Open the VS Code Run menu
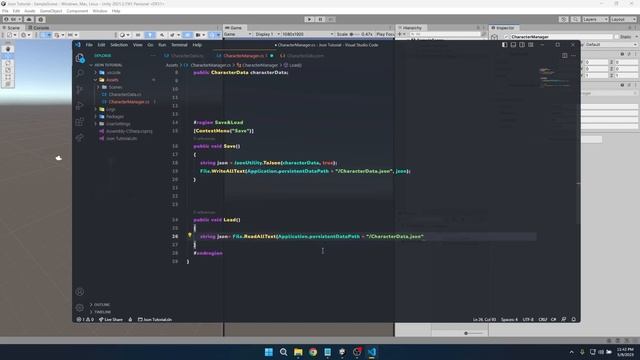The height and width of the screenshot is (360, 640). (x=162, y=45)
